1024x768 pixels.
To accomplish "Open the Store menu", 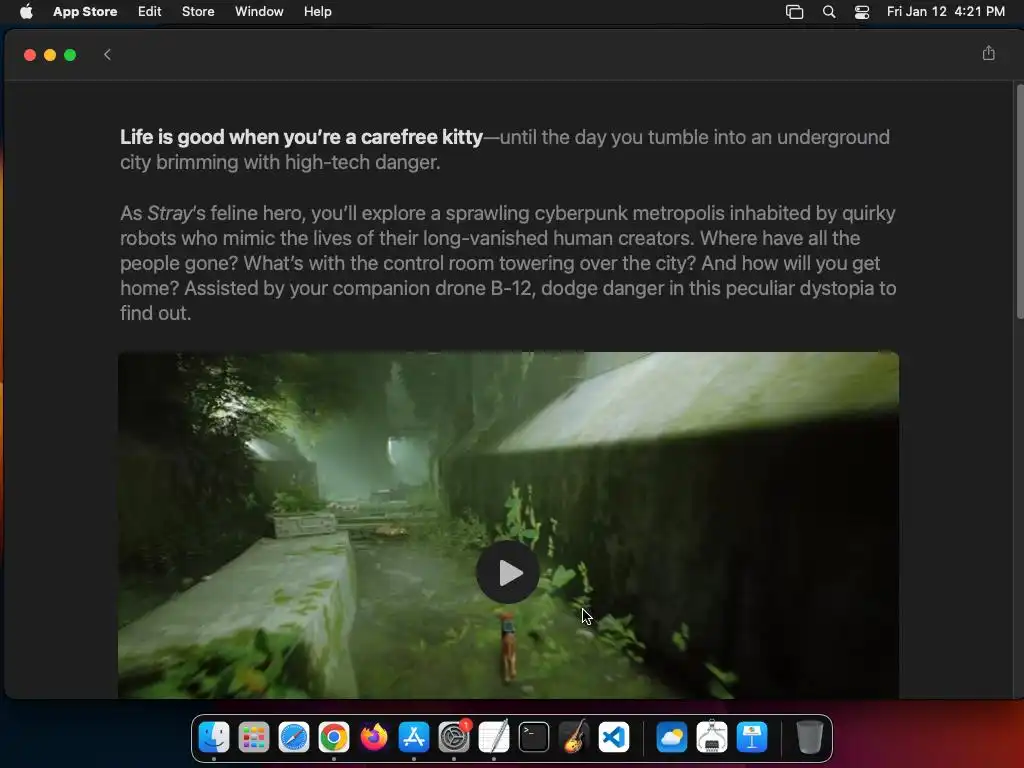I will 198,11.
